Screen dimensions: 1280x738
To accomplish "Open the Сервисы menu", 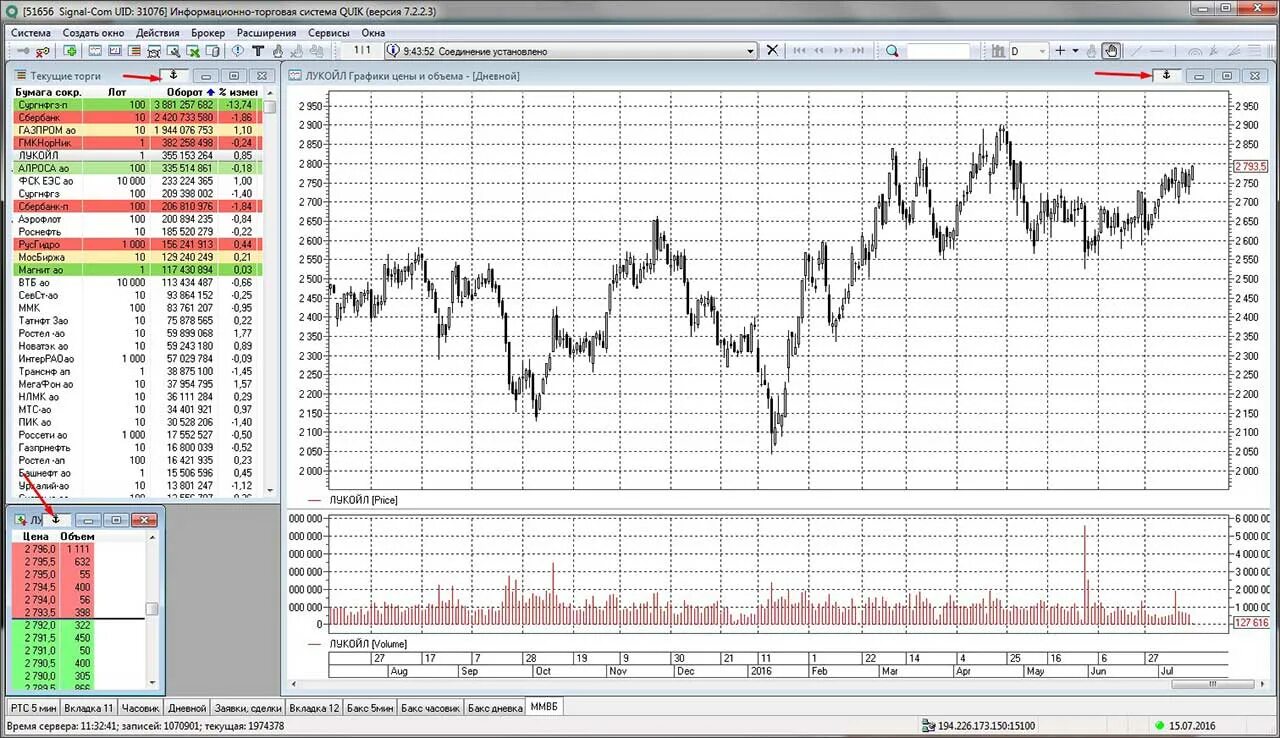I will (328, 32).
